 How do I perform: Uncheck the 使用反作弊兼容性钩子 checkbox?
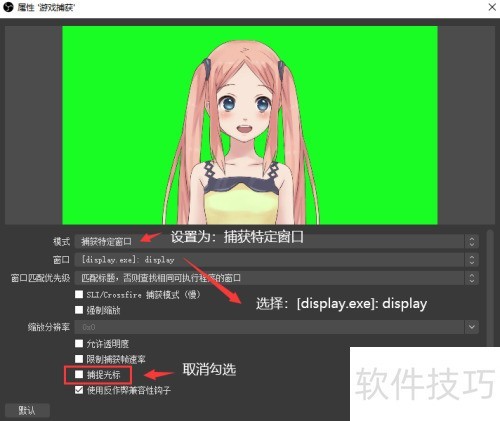79,390
